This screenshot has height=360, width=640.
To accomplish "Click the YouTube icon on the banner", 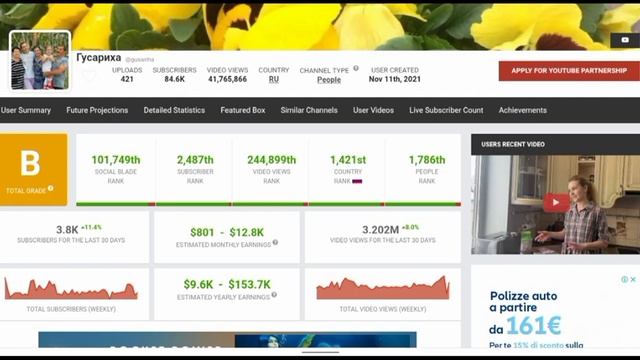I will pos(625,40).
